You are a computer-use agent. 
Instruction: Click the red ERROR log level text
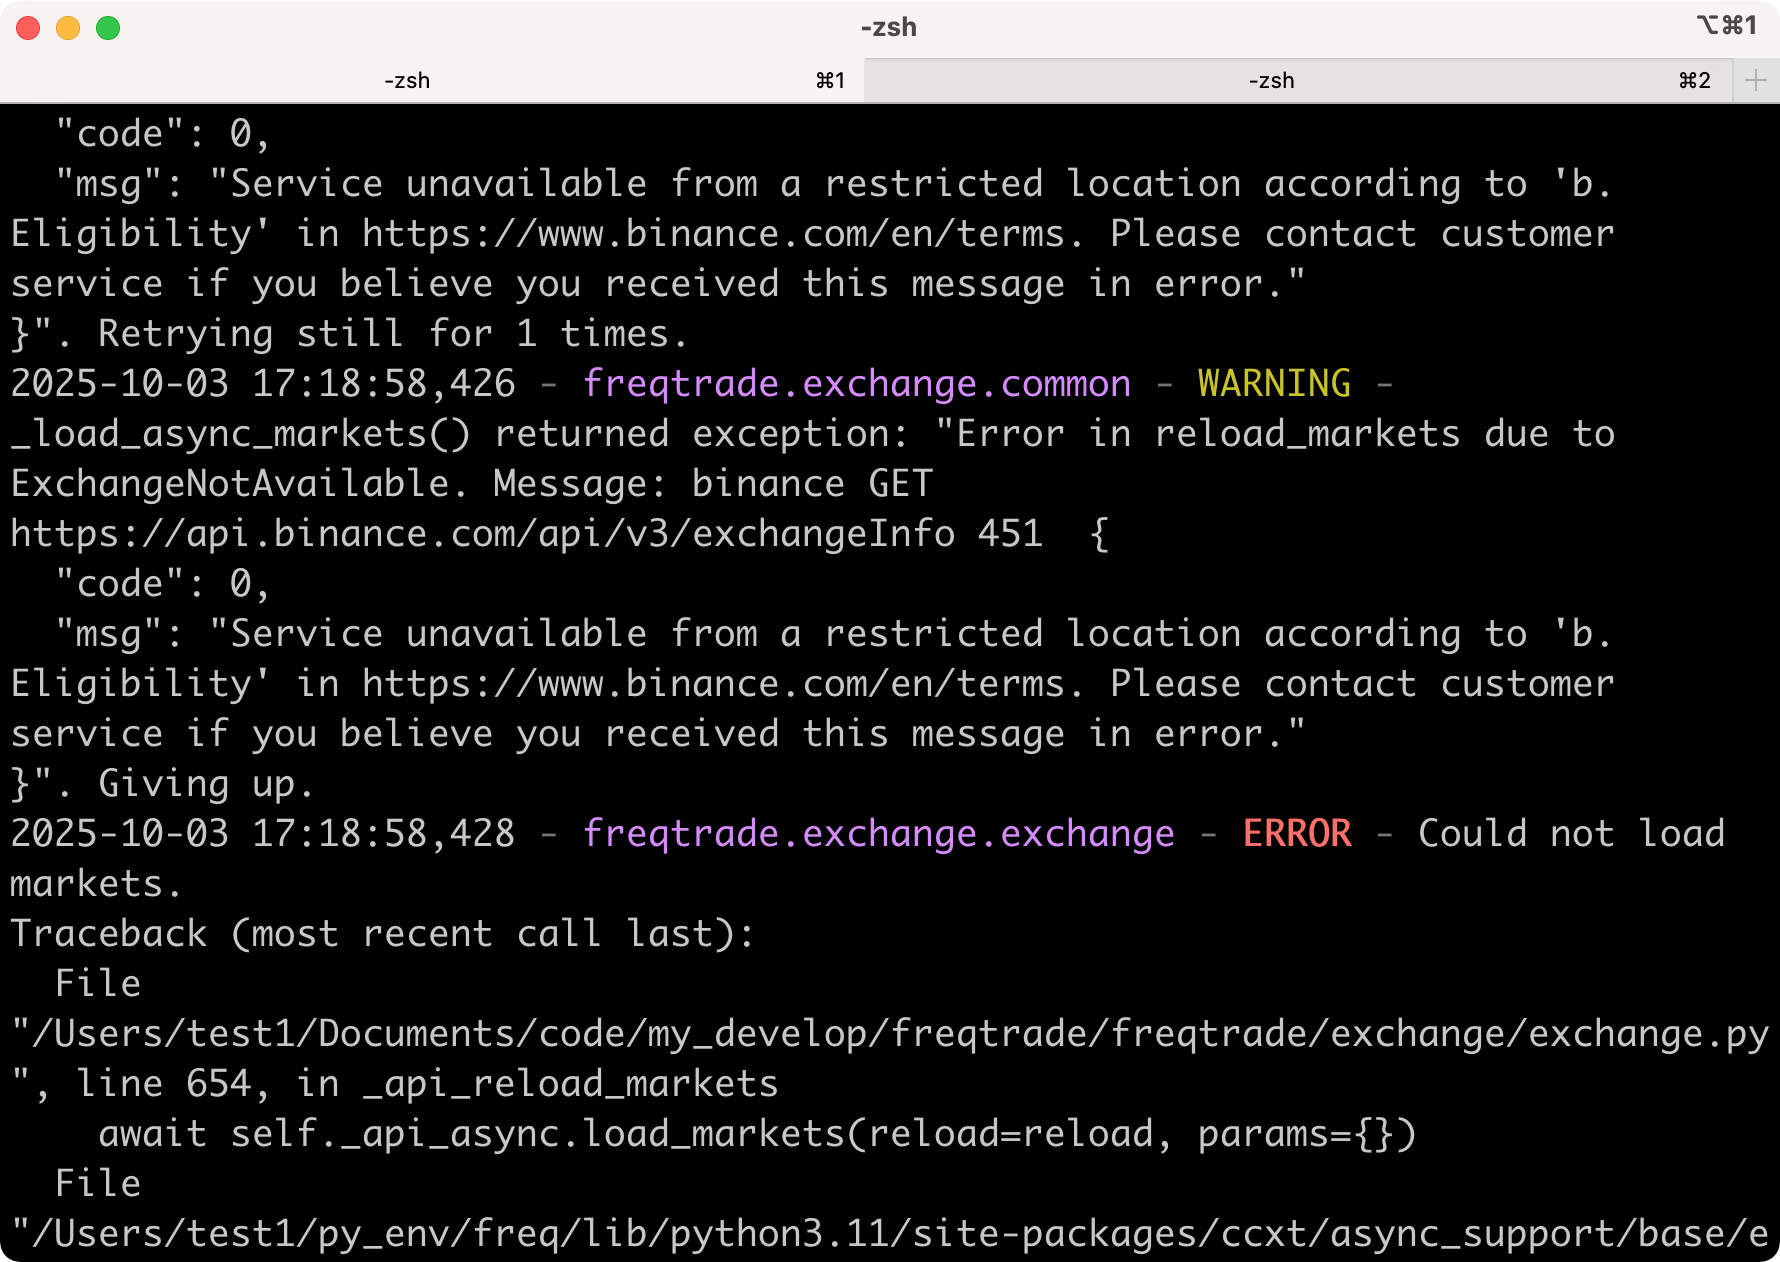[x=1297, y=833]
